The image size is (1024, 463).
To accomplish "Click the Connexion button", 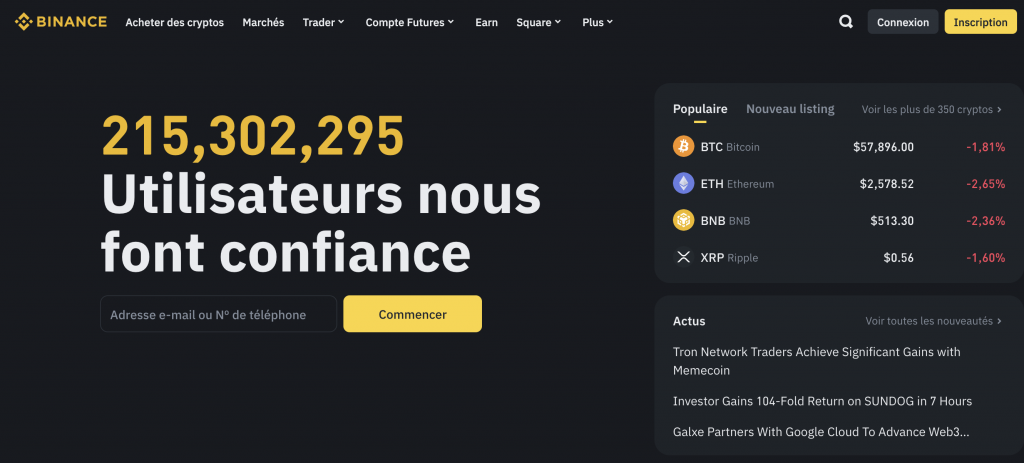I will pyautogui.click(x=903, y=22).
